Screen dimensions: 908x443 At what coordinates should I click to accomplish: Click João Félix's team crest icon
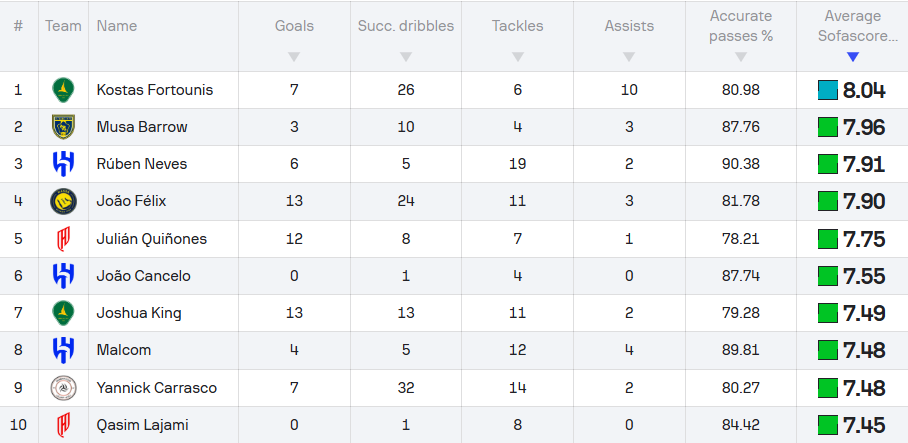coord(64,201)
